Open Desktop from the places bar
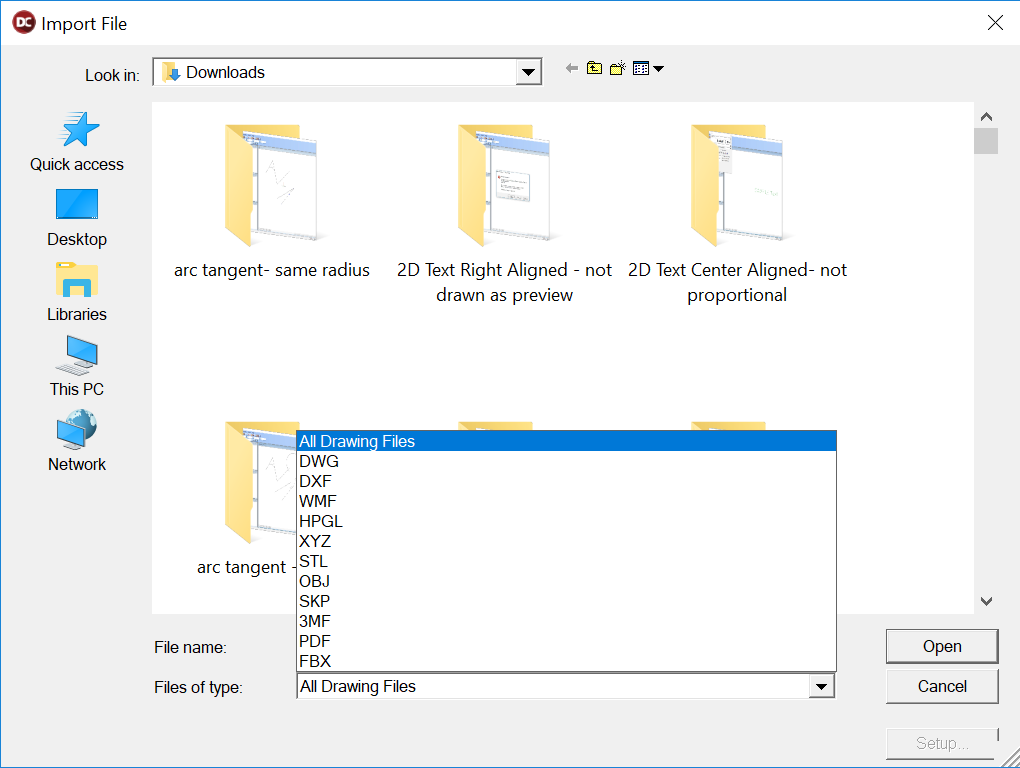Image resolution: width=1020 pixels, height=768 pixels. (77, 217)
